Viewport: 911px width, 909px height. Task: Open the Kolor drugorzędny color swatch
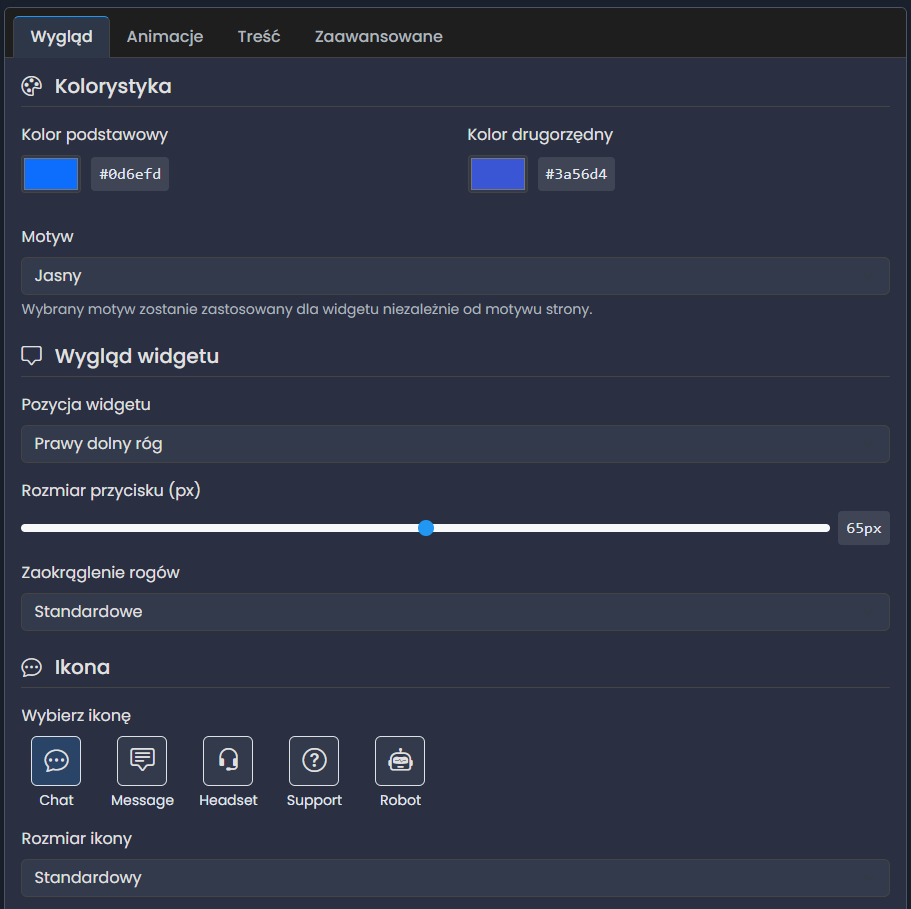(497, 174)
